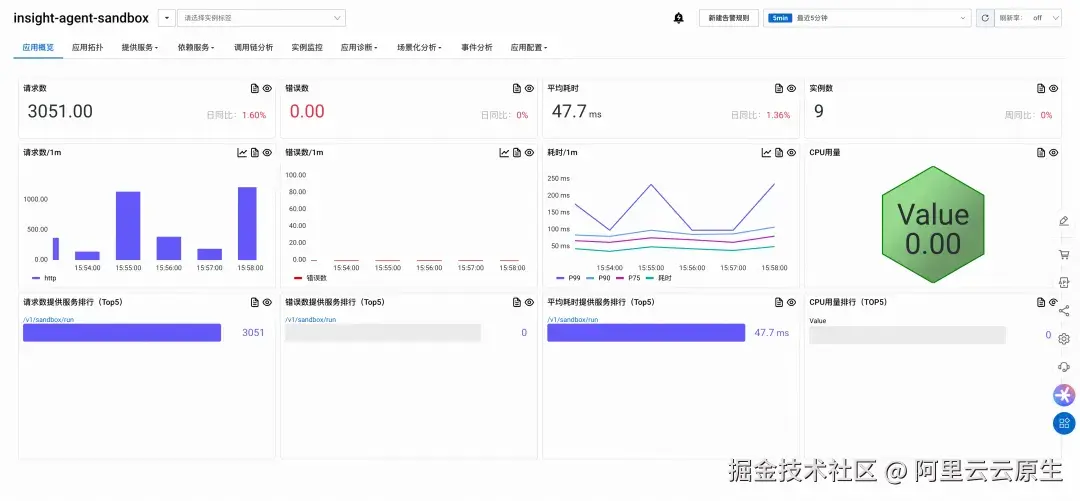Click the purple AI assistant icon
This screenshot has height=501, width=1080.
(x=1064, y=395)
